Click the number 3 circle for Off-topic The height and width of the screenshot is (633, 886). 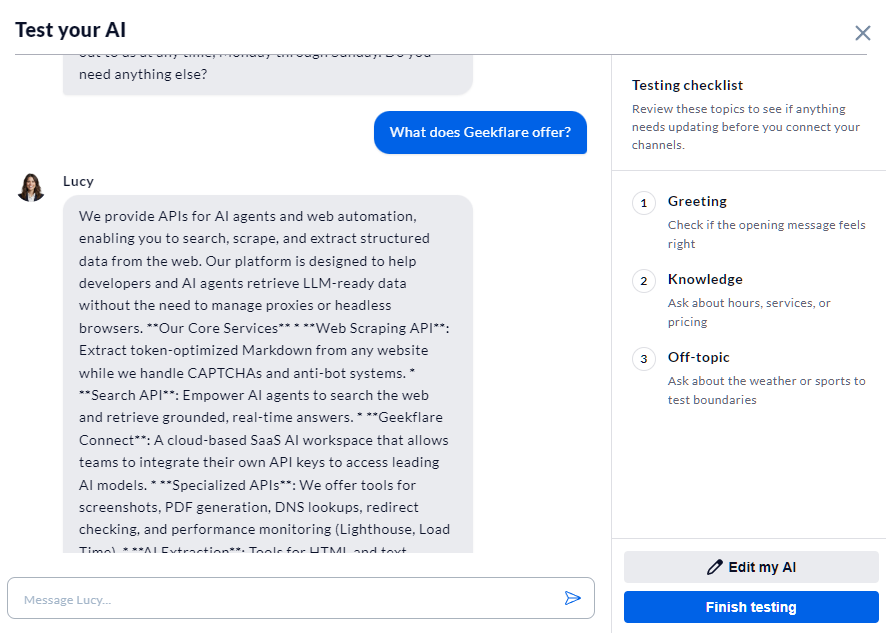[x=644, y=359]
